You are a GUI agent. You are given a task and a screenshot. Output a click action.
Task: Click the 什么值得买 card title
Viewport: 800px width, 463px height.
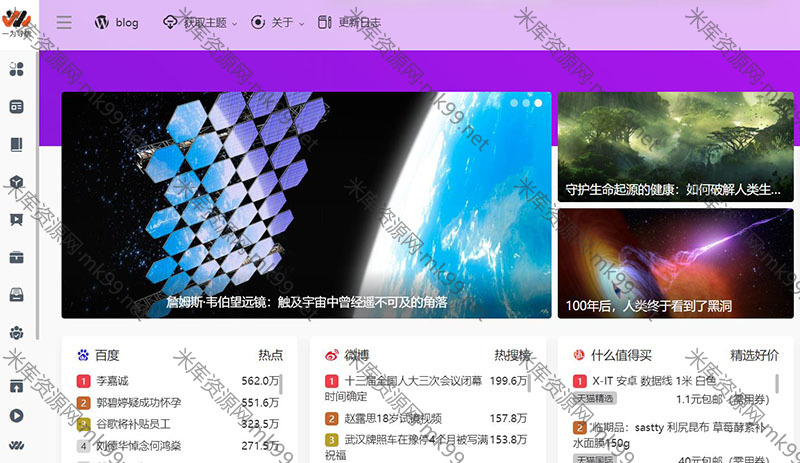click(621, 355)
